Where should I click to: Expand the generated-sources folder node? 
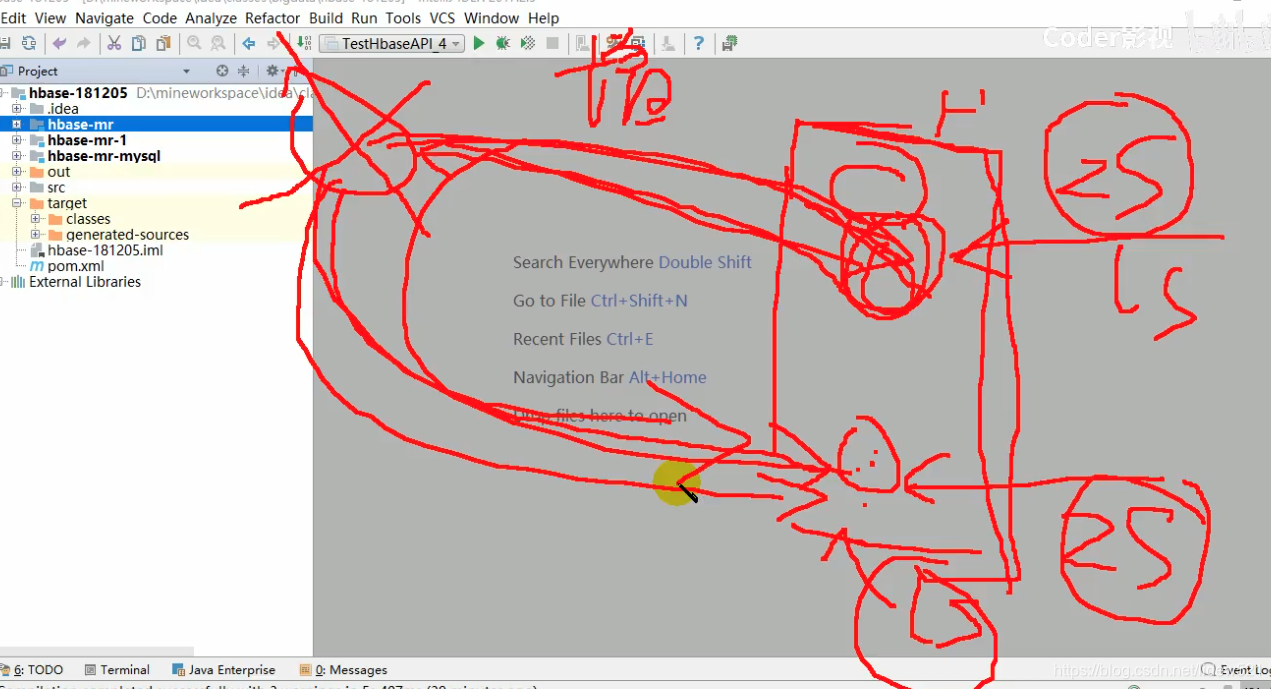tap(35, 235)
